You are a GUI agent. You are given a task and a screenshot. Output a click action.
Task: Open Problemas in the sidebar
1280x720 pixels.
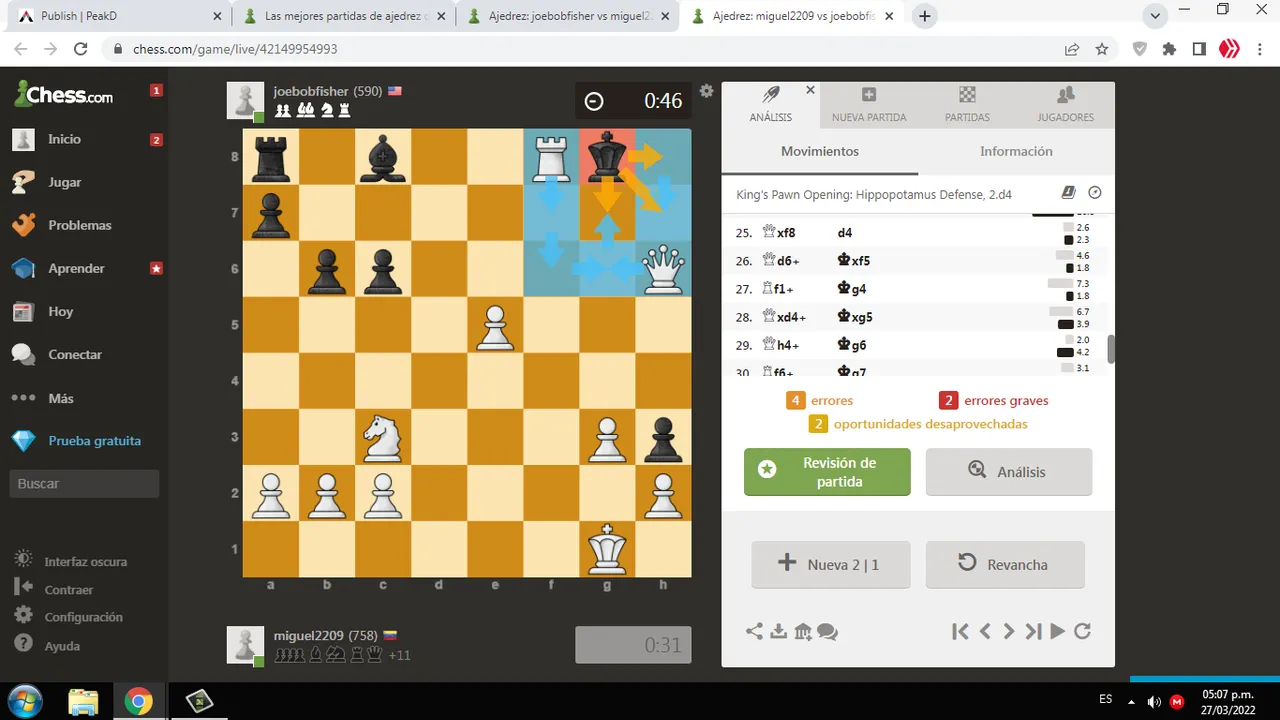pos(80,225)
